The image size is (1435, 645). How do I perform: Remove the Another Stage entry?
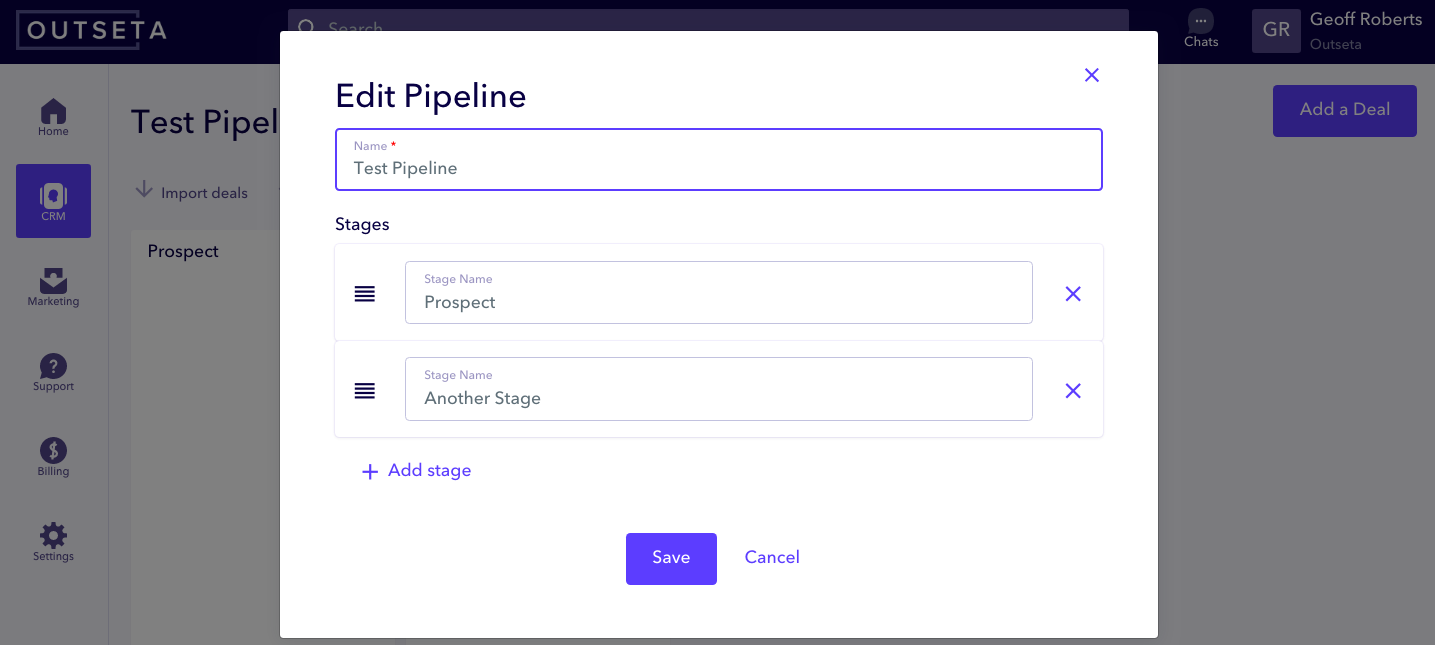pyautogui.click(x=1073, y=390)
